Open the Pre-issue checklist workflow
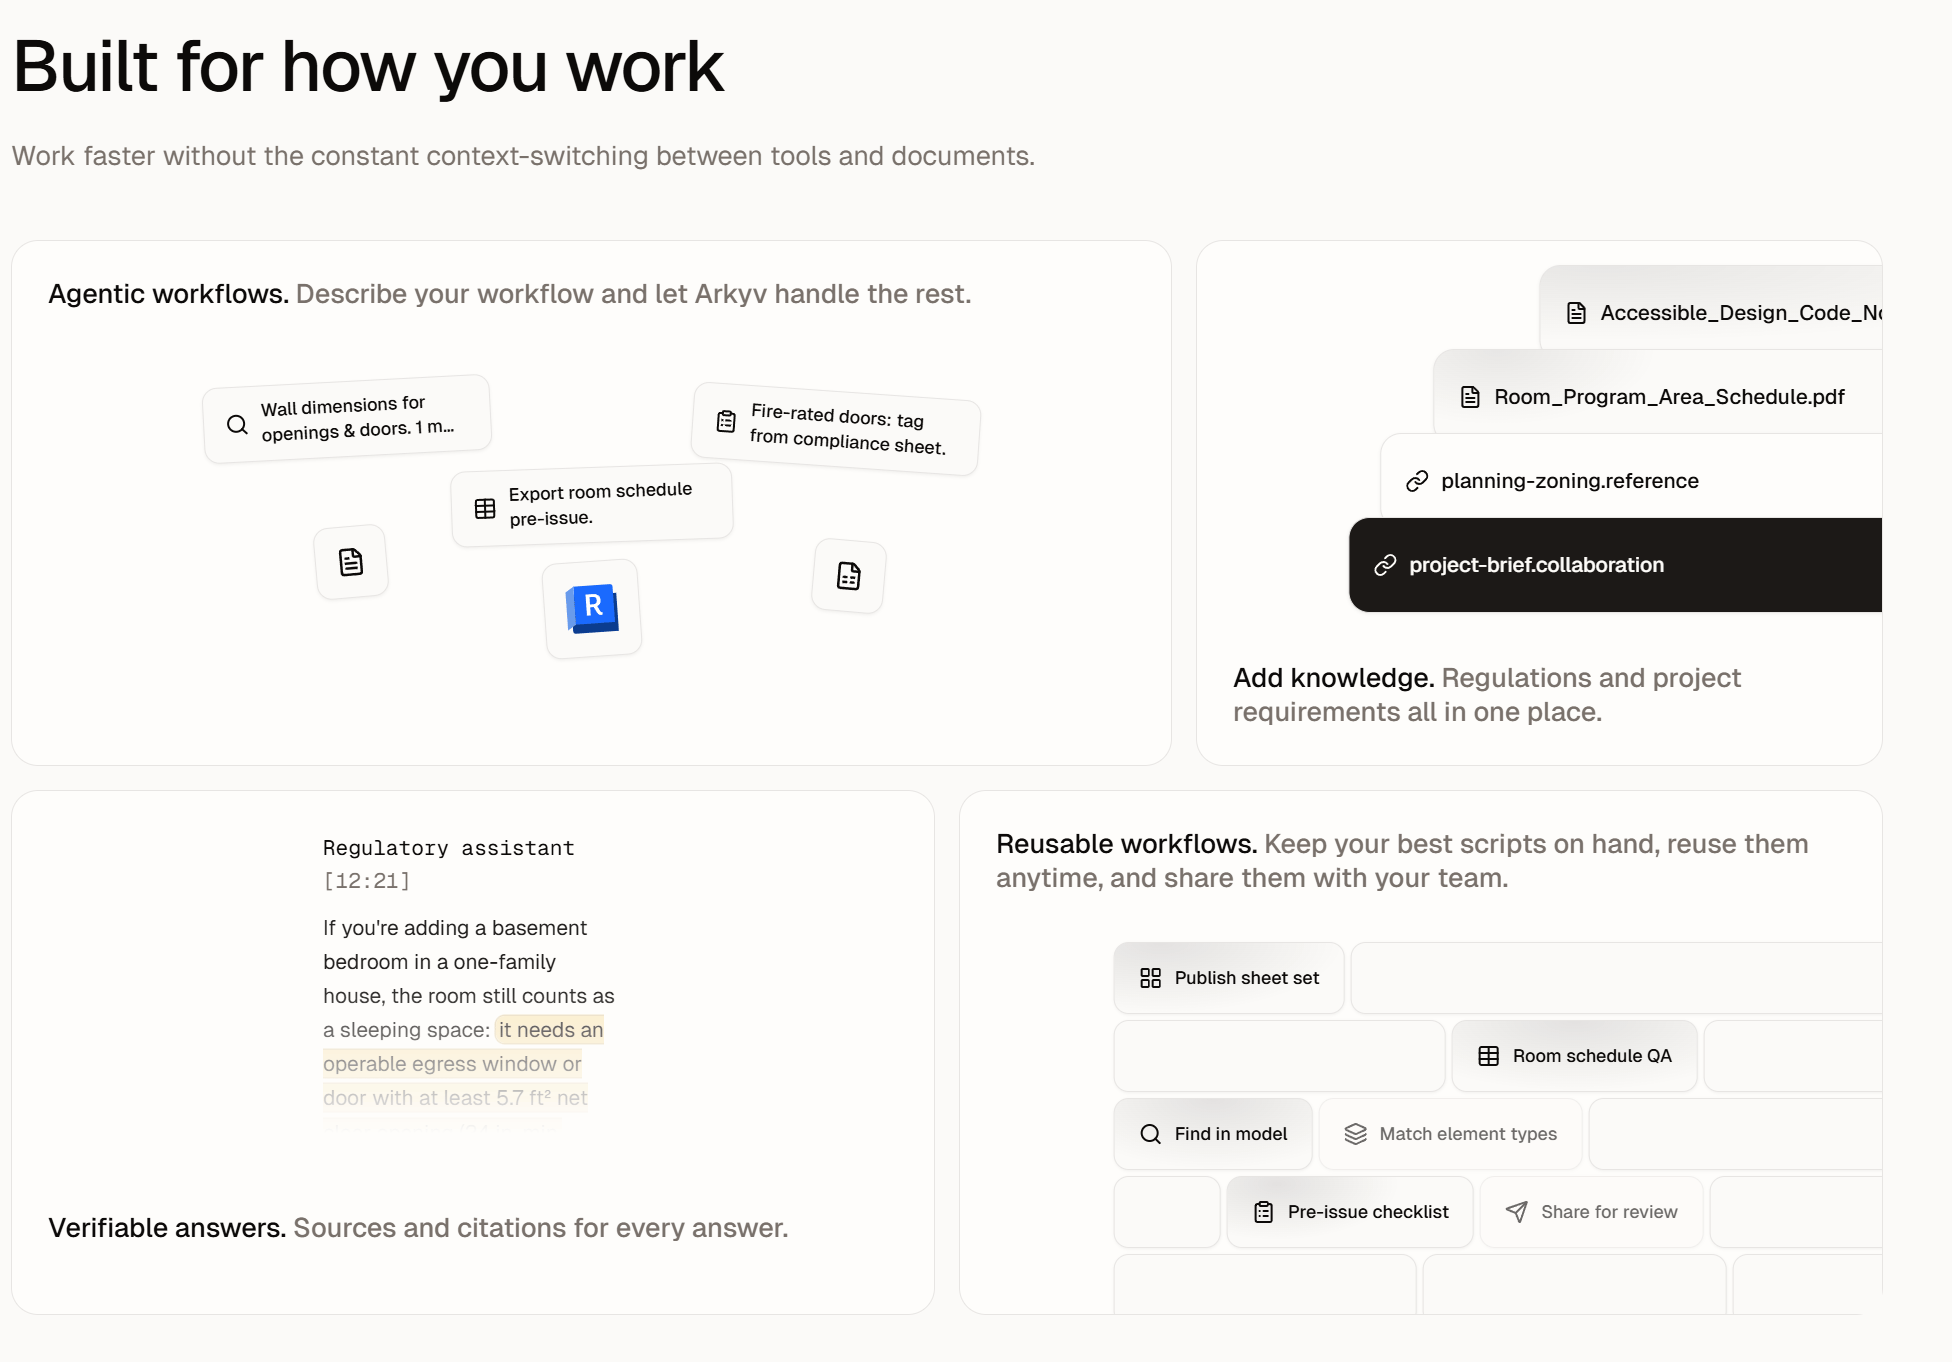Image resolution: width=1952 pixels, height=1362 pixels. (1350, 1212)
